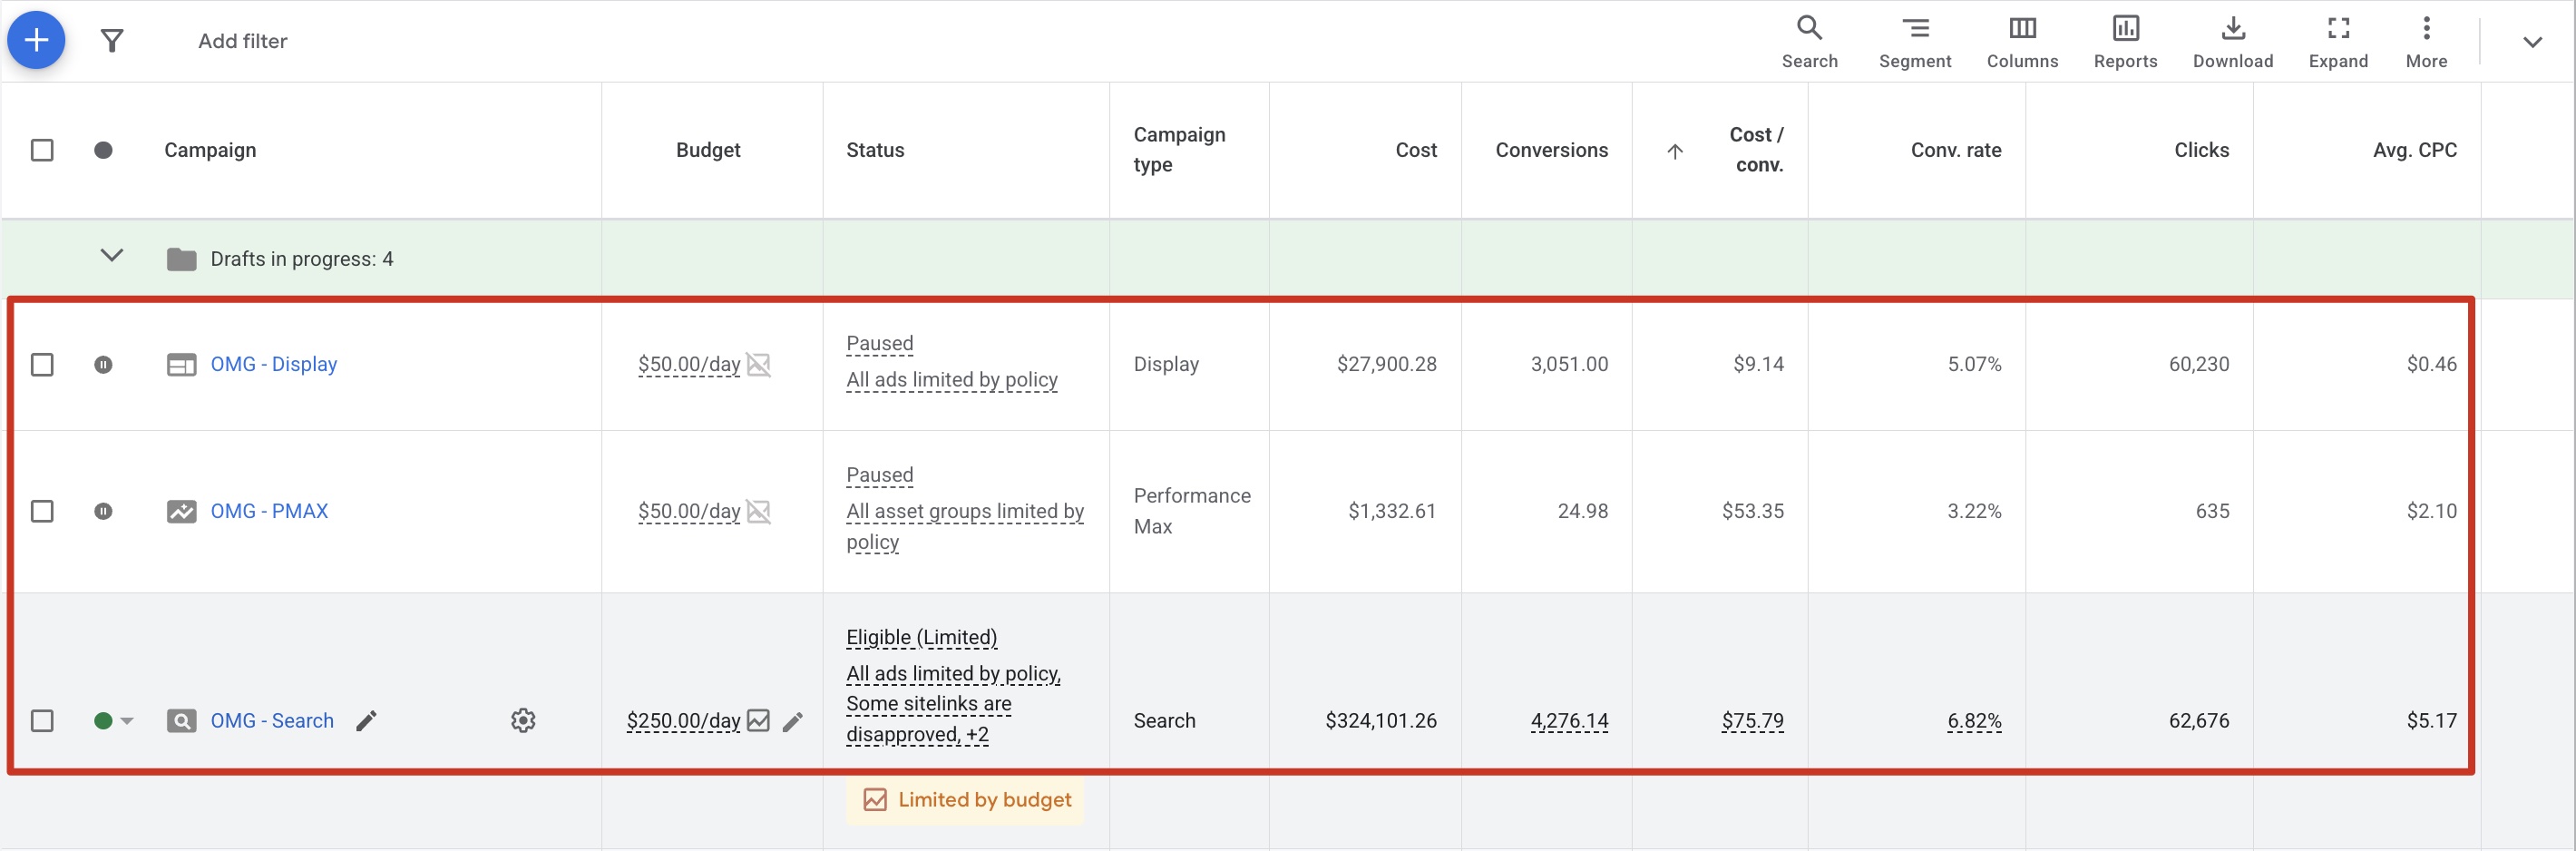Screen dimensions: 2576x851
Task: Click the Search campaign type icon
Action: [181, 720]
